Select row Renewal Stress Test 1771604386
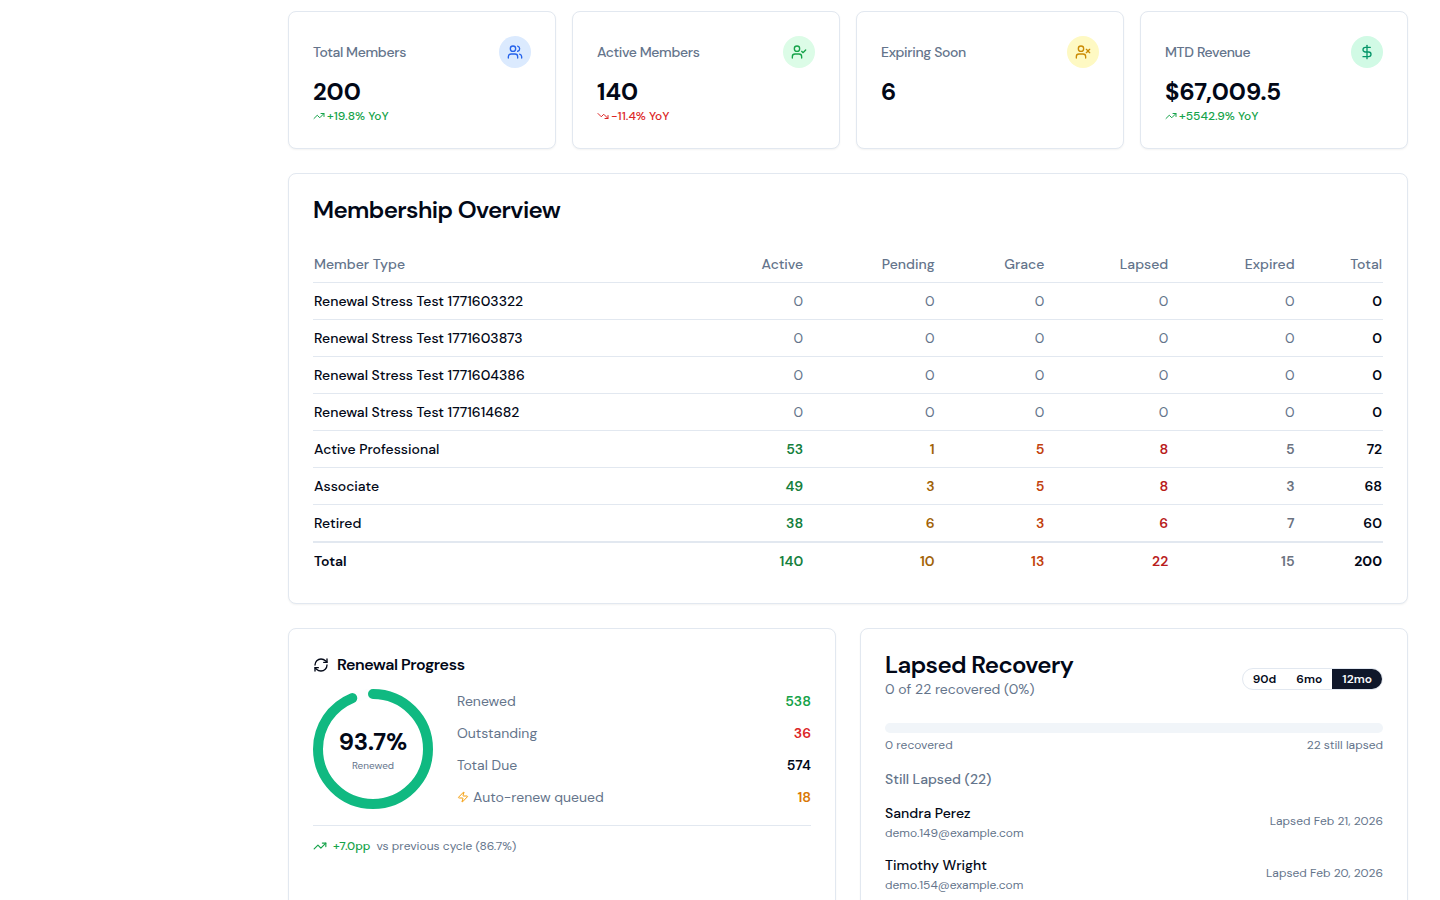The height and width of the screenshot is (900, 1440). [x=848, y=375]
